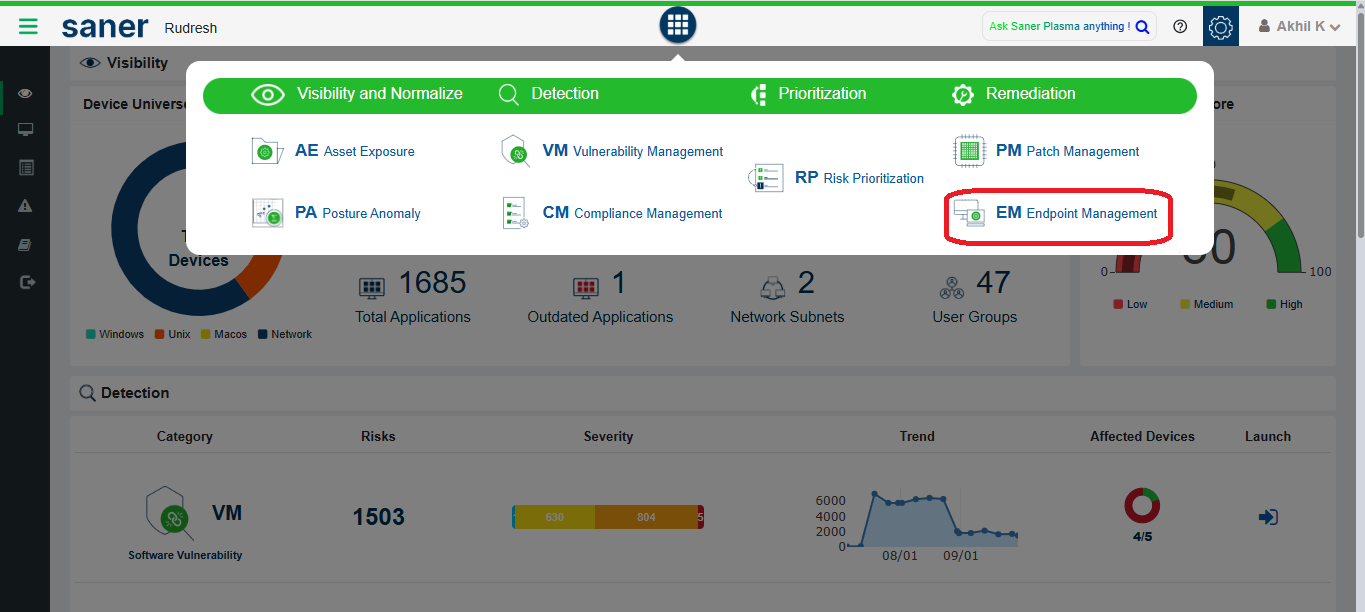The image size is (1365, 612).
Task: Toggle the Medium risk legend item
Action: [1206, 304]
